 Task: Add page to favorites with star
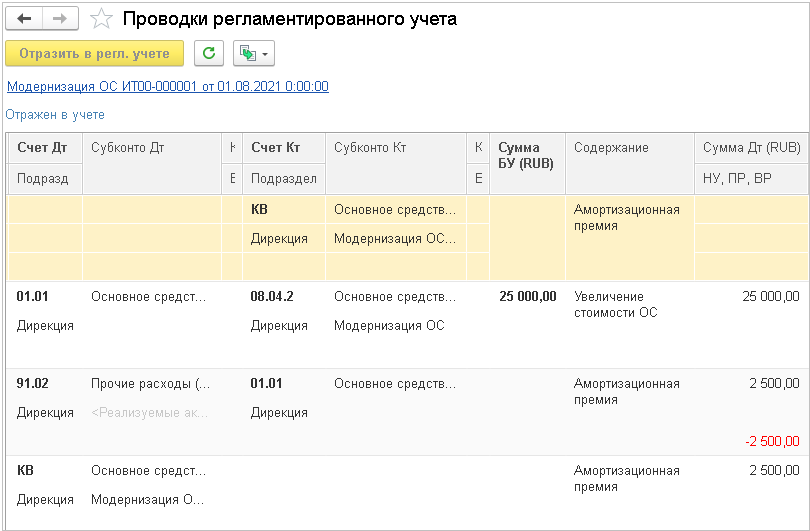(100, 19)
